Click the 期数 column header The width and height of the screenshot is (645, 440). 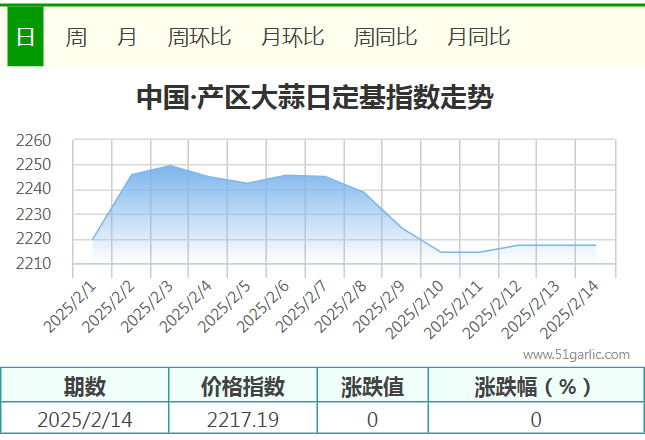pyautogui.click(x=85, y=386)
